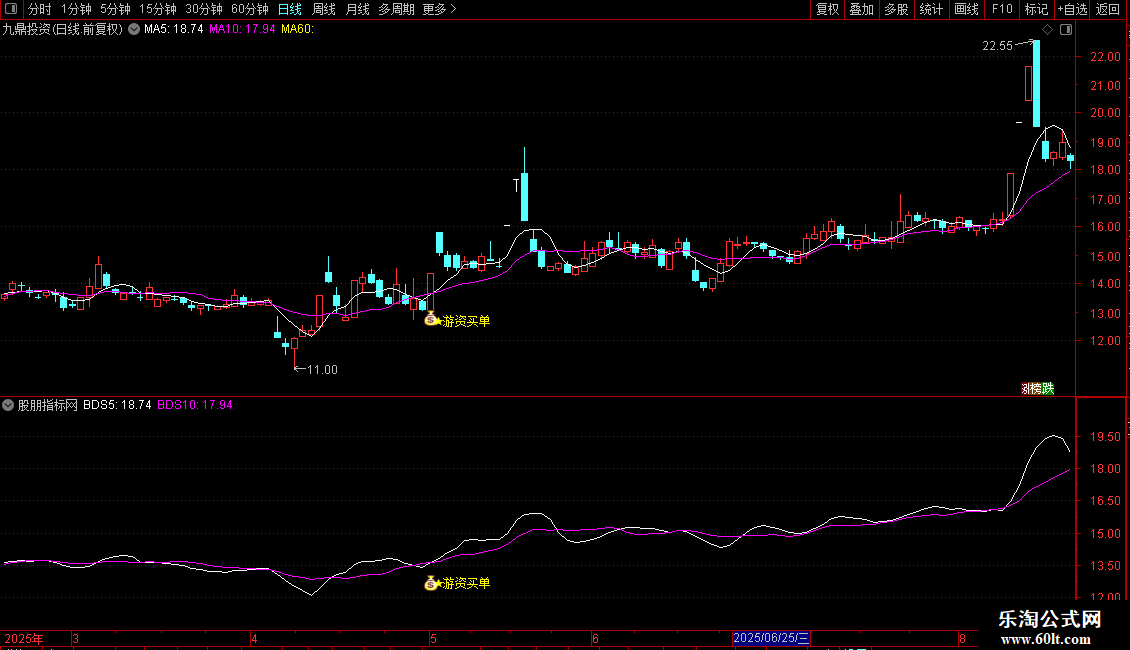Click the 22.55 high price annotation
The image size is (1130, 650).
pyautogui.click(x=997, y=45)
